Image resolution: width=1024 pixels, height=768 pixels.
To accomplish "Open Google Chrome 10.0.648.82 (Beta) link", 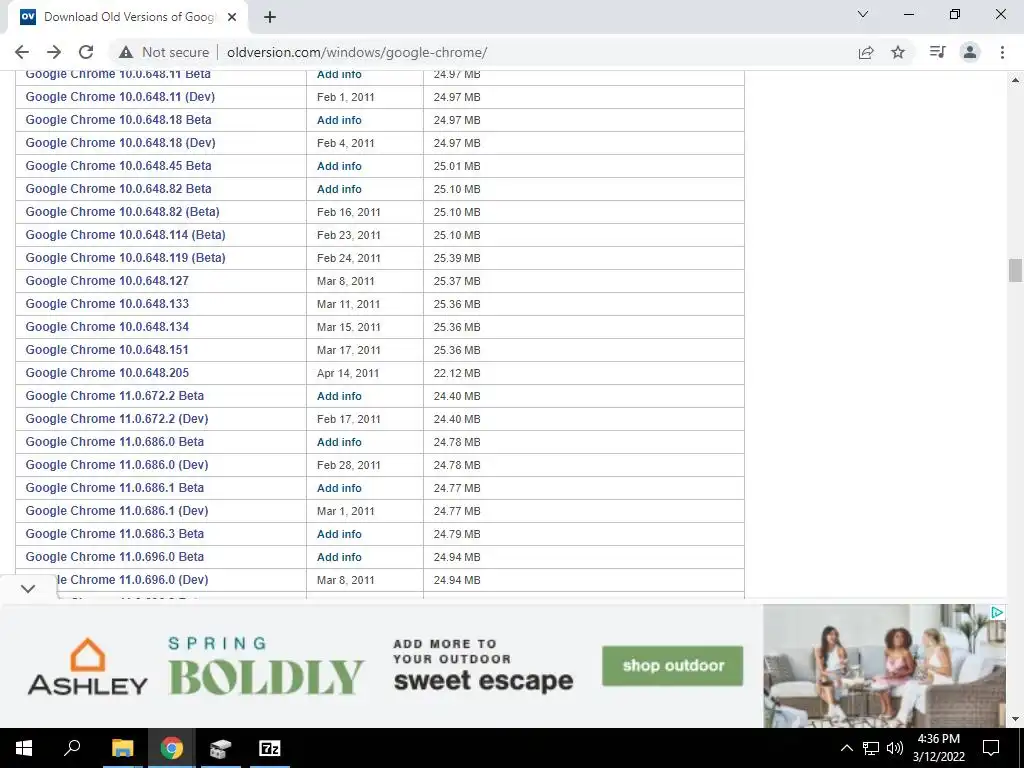I will point(122,212).
